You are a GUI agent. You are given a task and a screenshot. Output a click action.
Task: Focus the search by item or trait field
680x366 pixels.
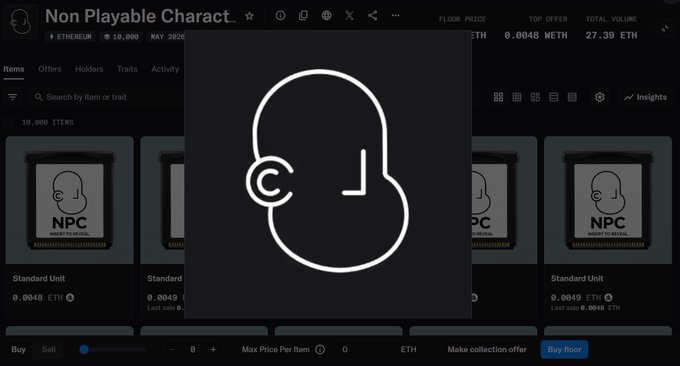108,97
